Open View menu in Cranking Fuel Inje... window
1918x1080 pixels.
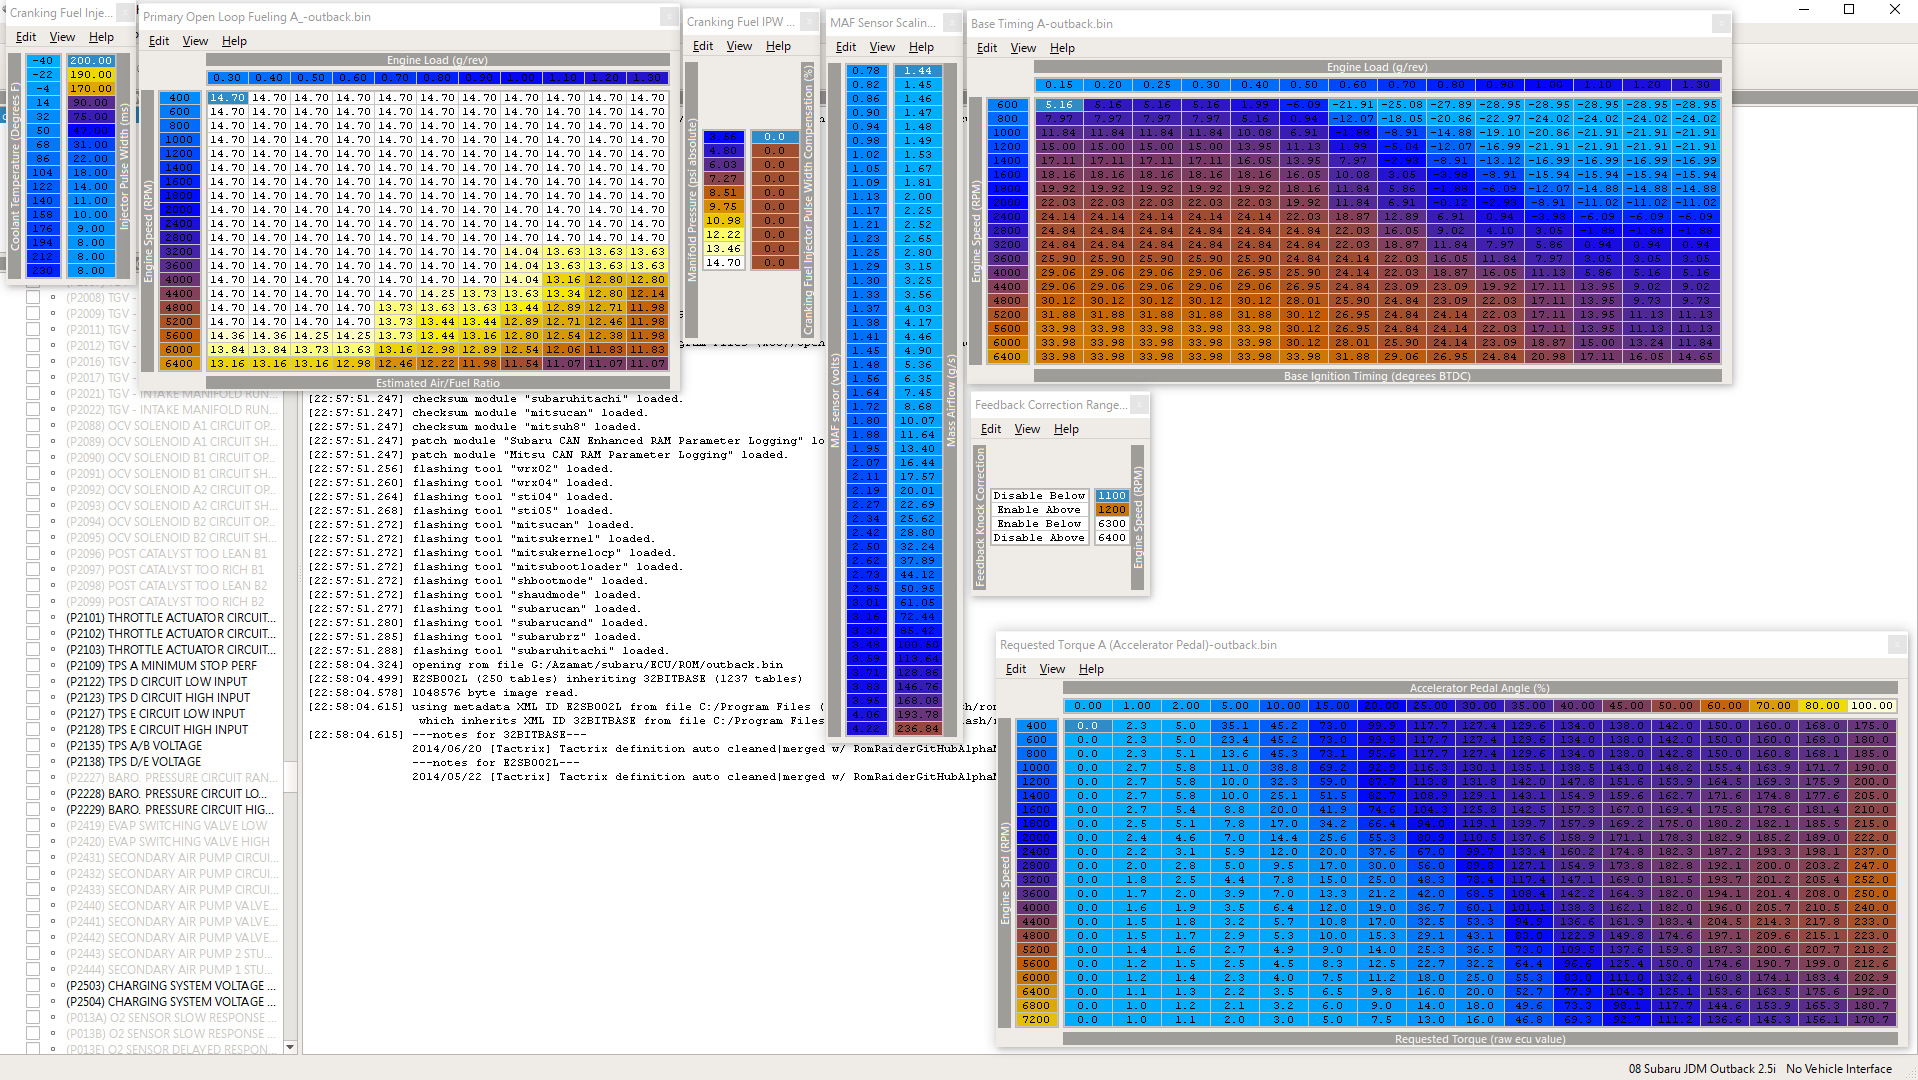(62, 37)
